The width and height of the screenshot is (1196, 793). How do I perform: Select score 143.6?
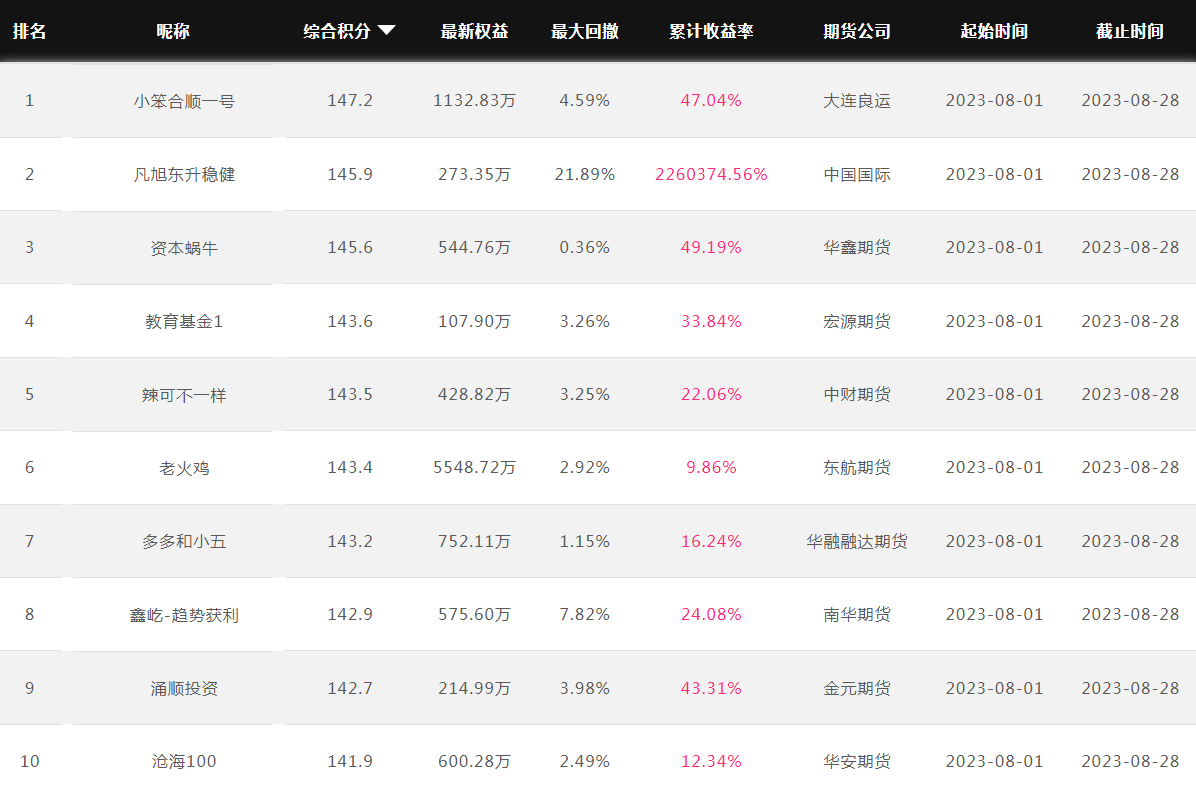click(350, 321)
